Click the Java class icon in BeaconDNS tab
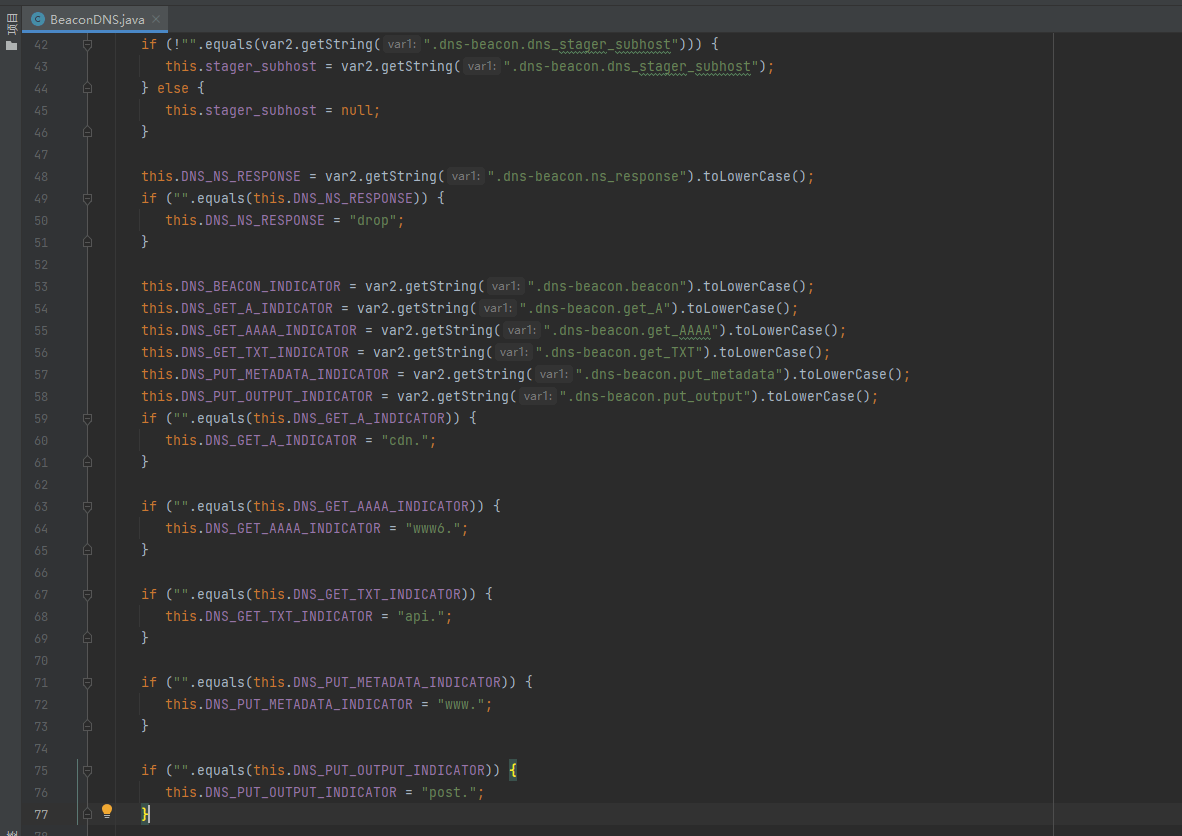This screenshot has height=836, width=1182. (38, 19)
